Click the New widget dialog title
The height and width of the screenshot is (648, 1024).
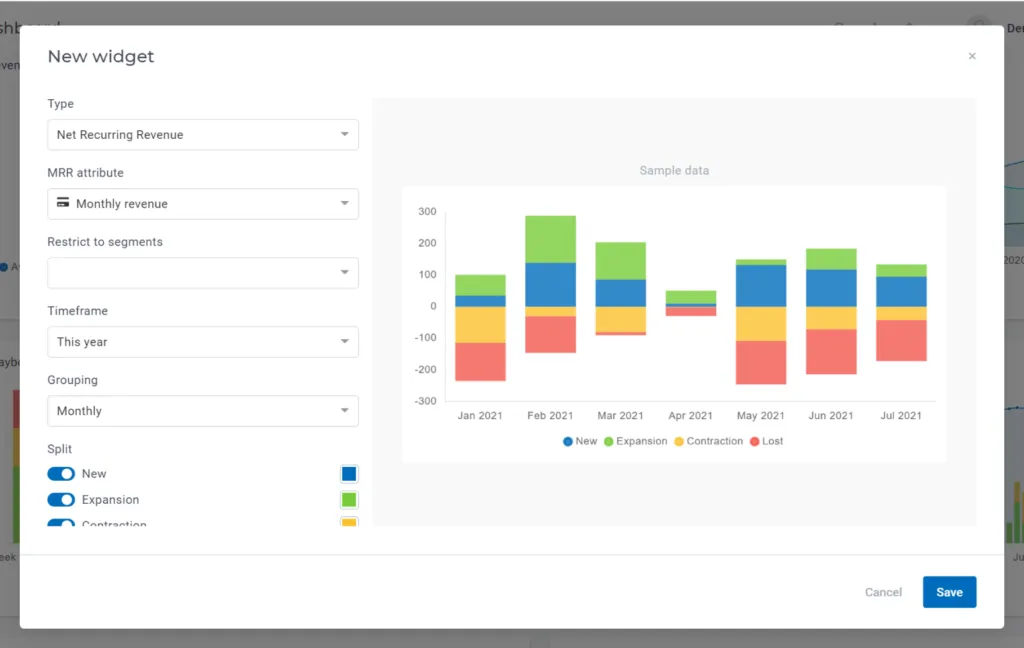click(101, 56)
